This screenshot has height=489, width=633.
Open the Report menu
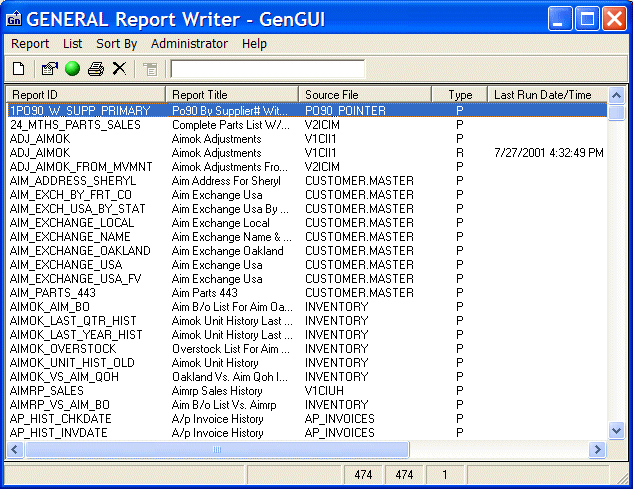pyautogui.click(x=30, y=44)
